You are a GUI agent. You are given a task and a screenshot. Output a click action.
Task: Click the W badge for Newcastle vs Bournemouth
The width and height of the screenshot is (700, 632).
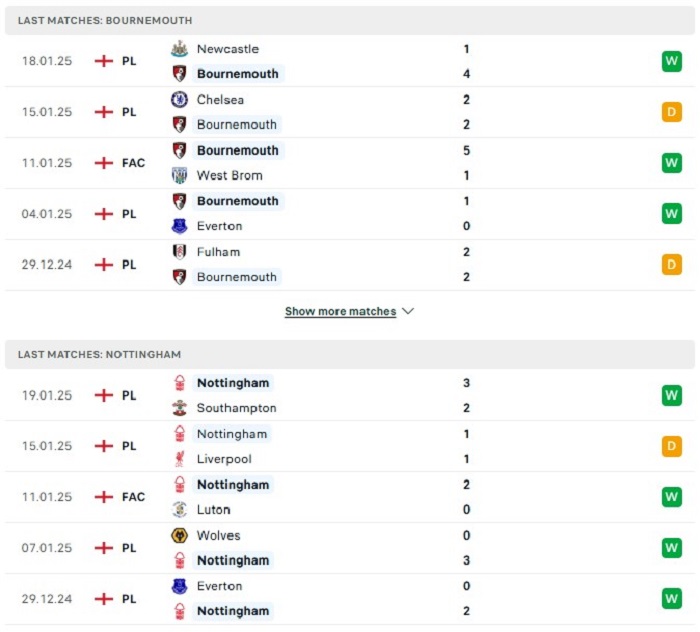click(671, 61)
